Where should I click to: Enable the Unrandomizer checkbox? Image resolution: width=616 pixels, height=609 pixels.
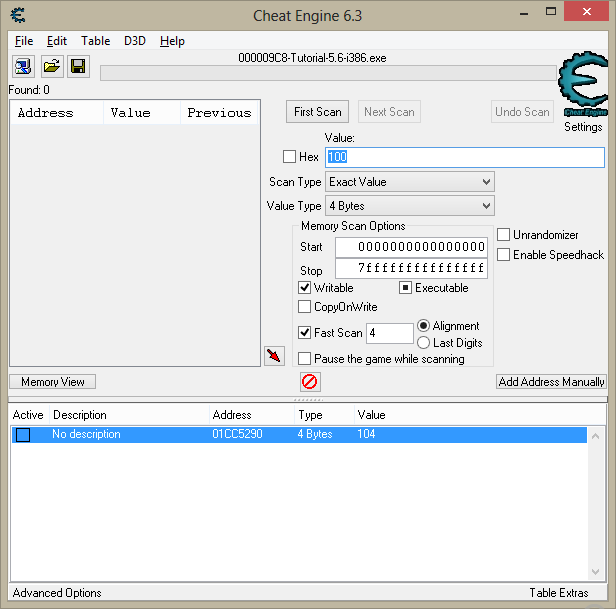[x=504, y=235]
